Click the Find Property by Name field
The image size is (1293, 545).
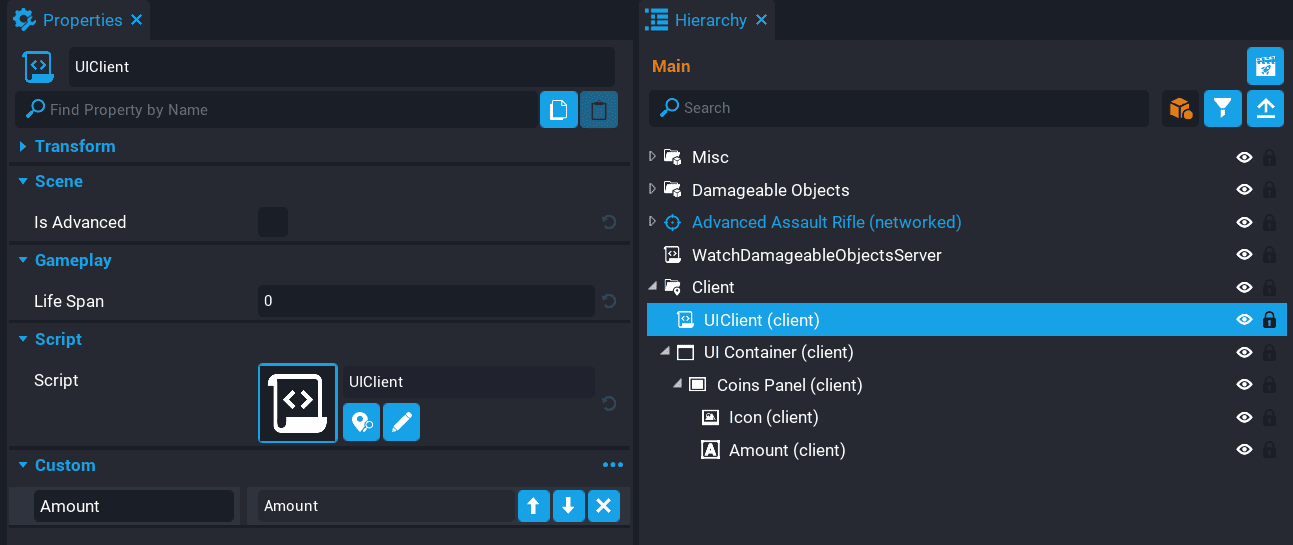point(280,110)
